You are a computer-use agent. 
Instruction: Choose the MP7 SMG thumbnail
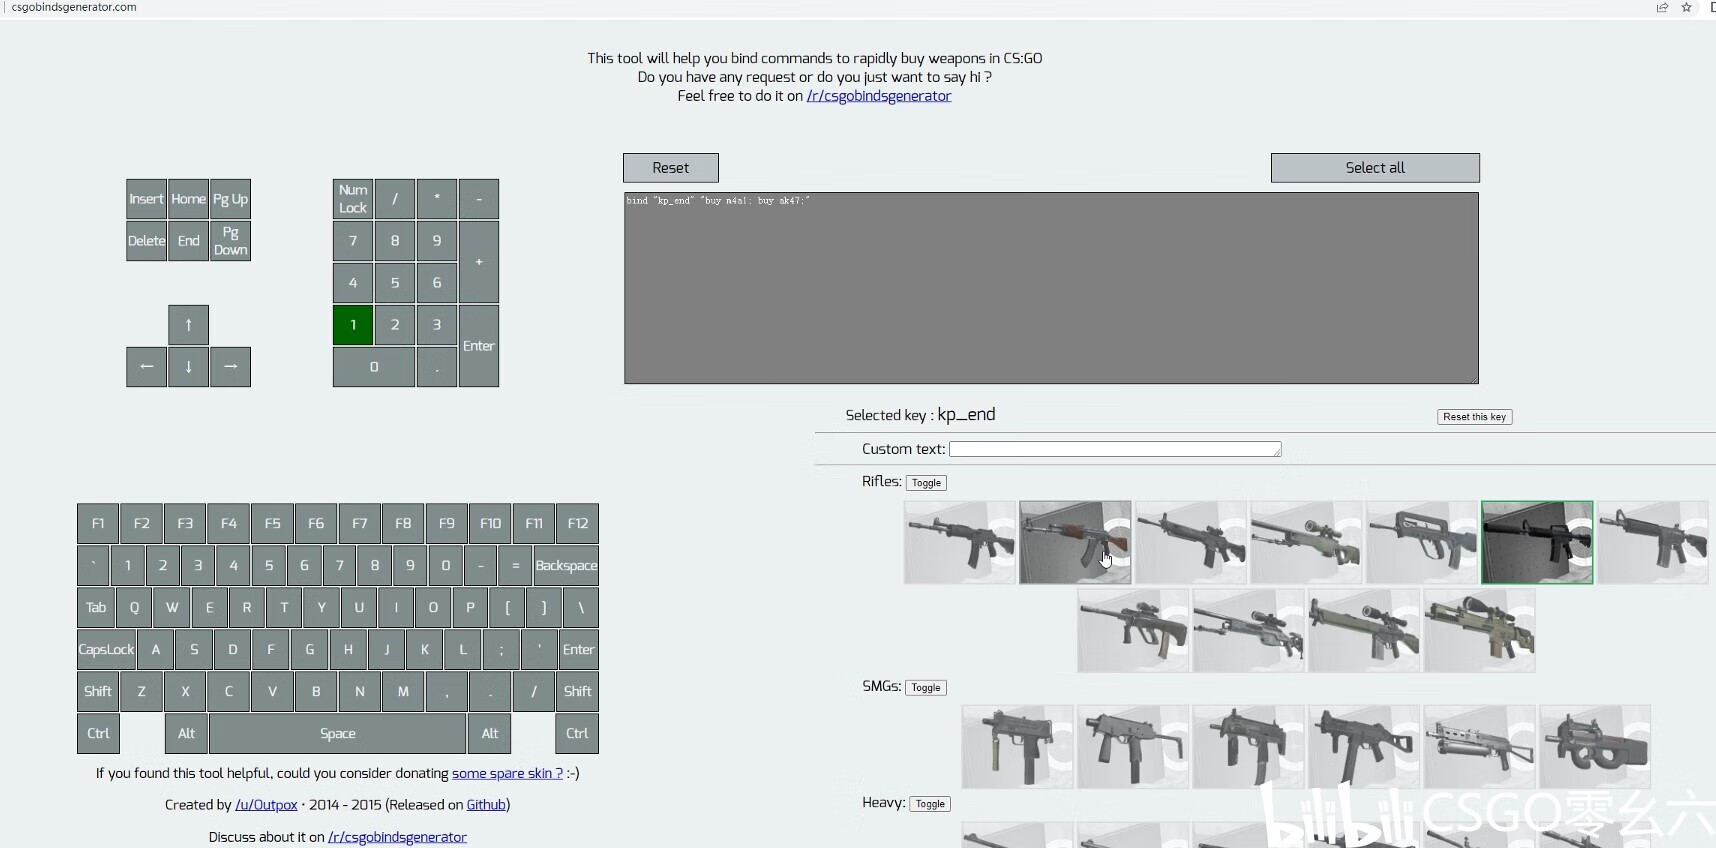point(1249,747)
